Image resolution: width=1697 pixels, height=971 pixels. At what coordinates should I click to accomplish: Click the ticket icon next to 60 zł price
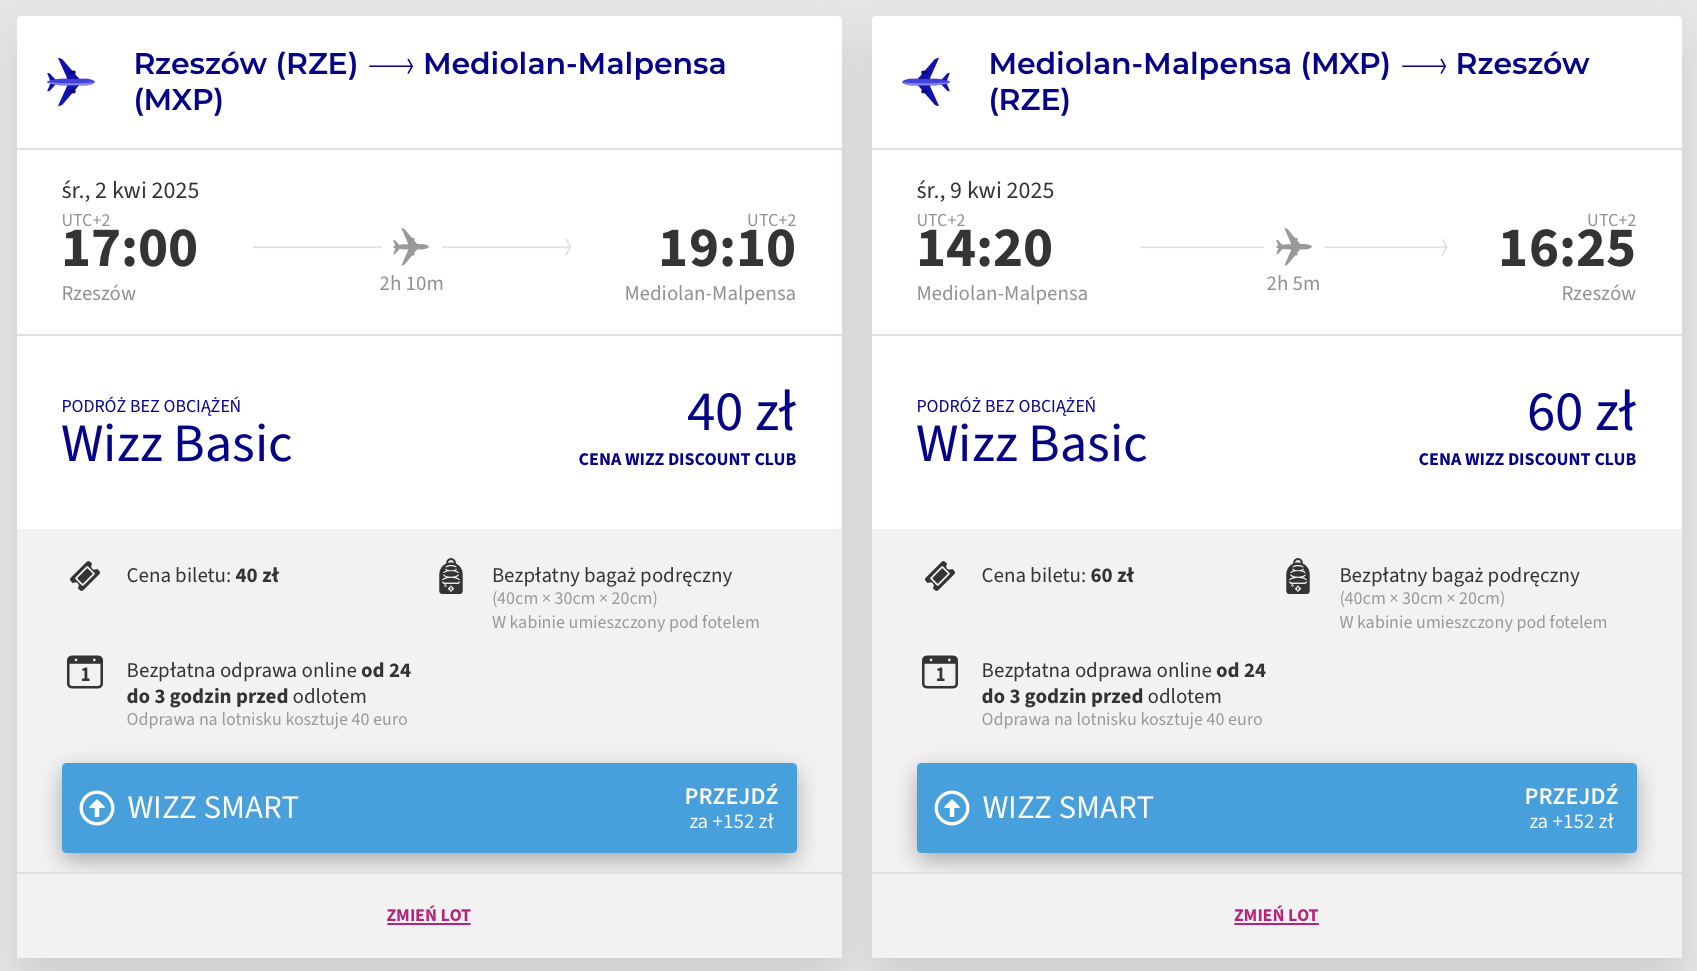click(940, 576)
